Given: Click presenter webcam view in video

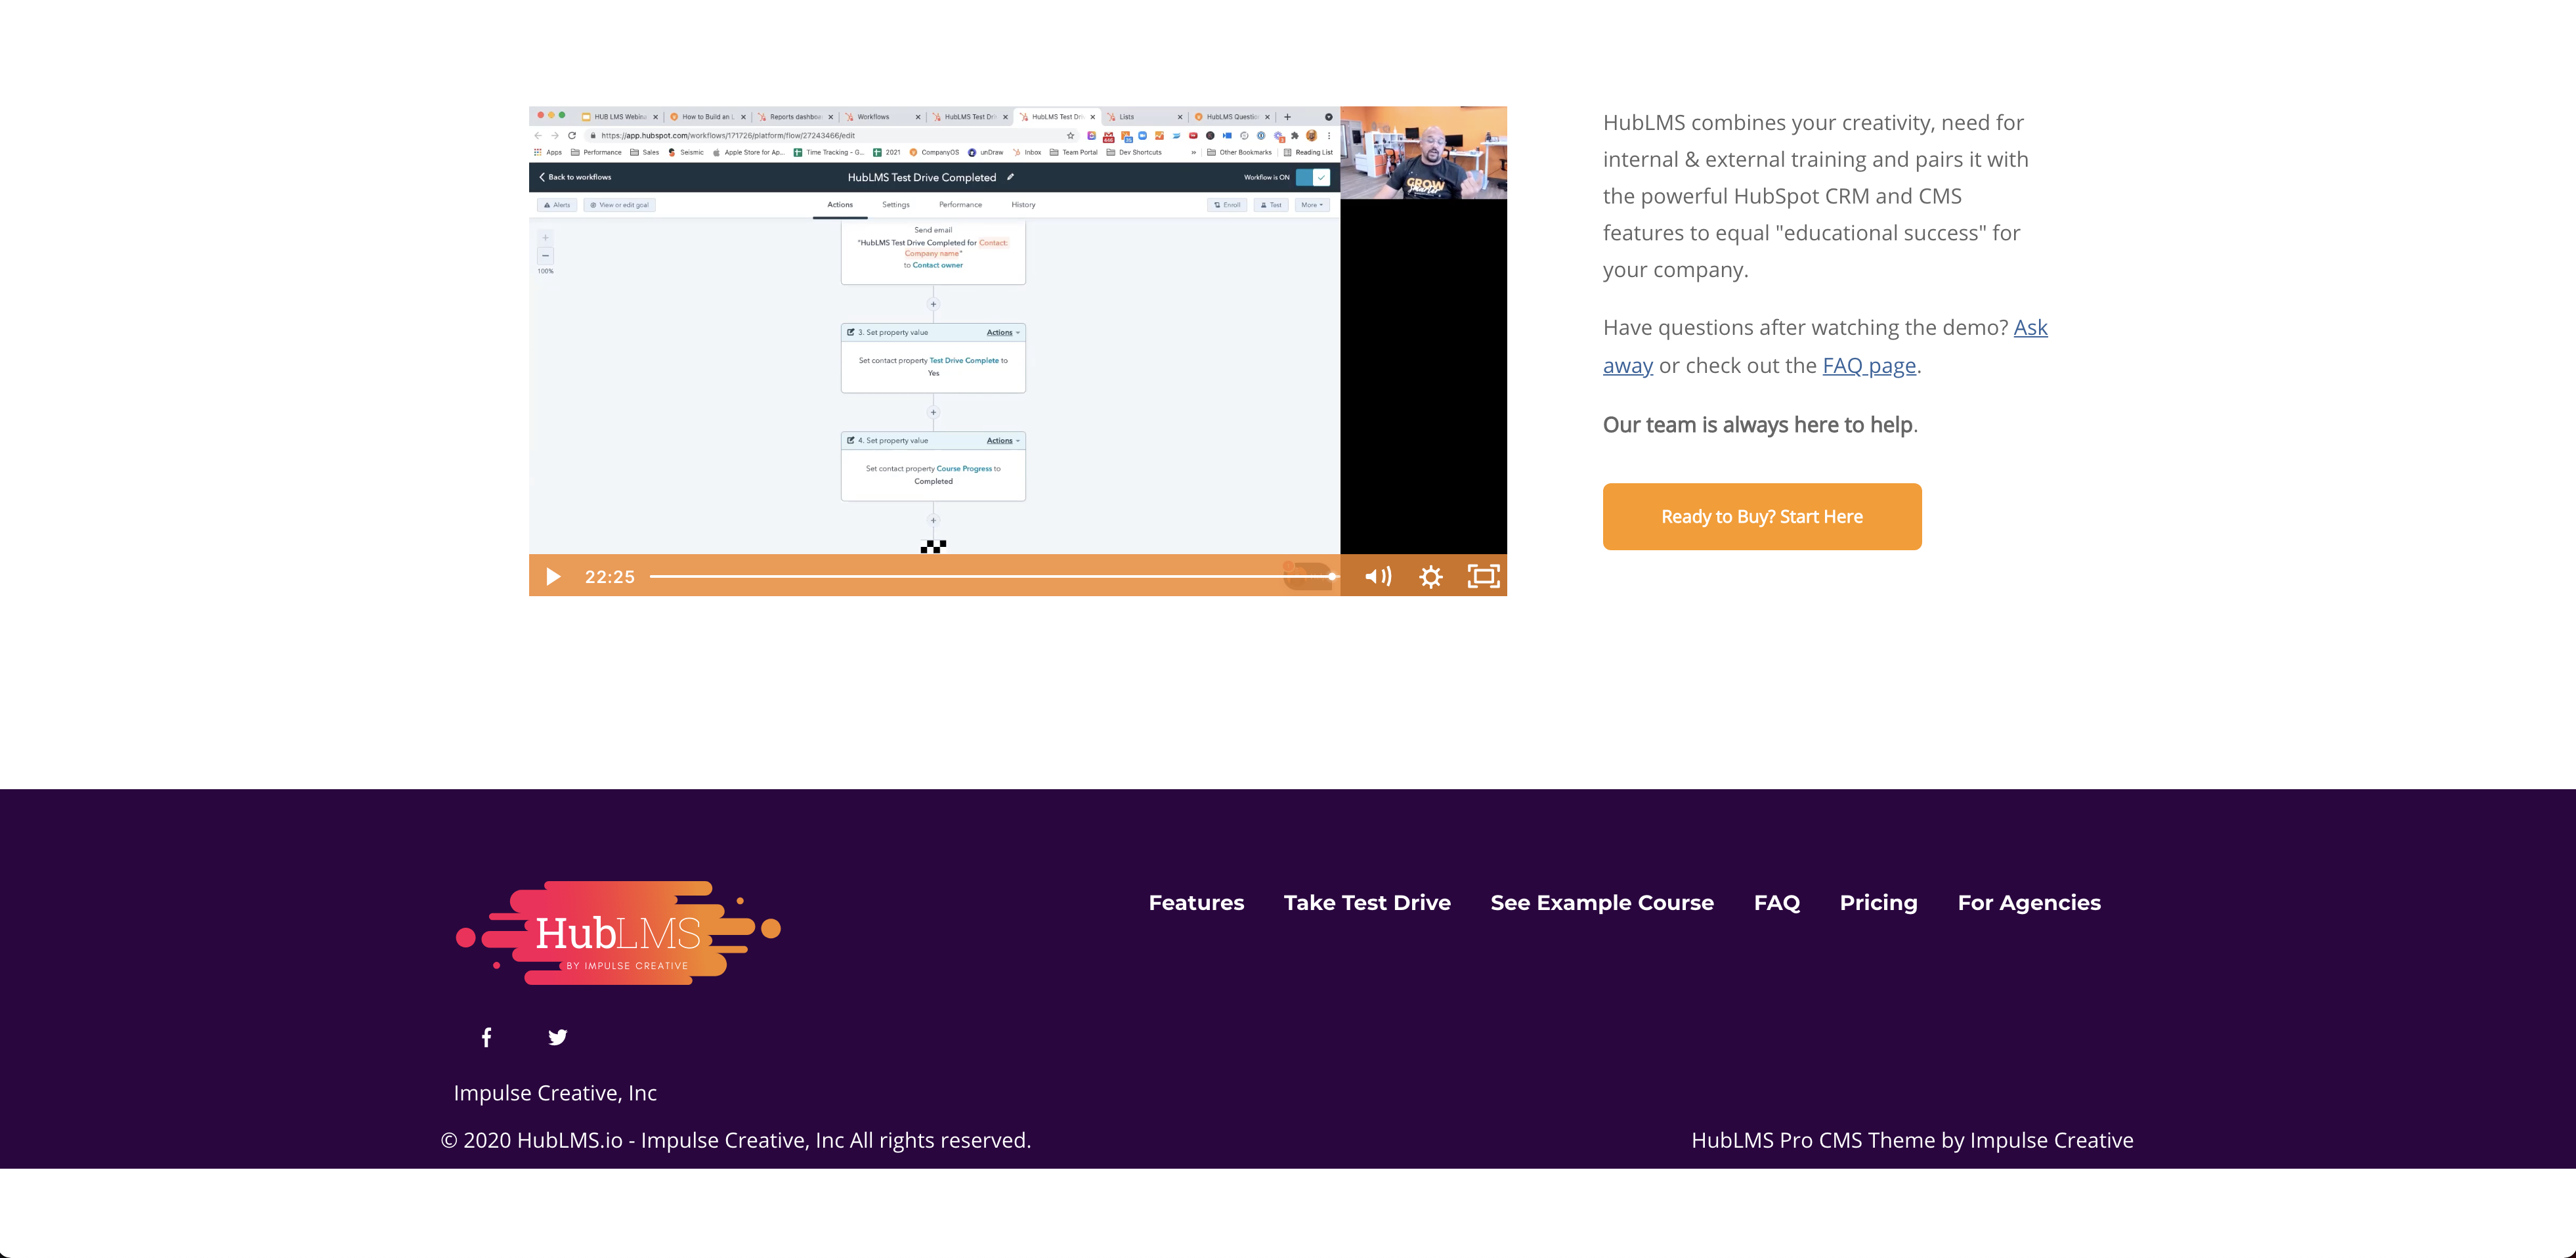Looking at the screenshot, I should click(x=1423, y=153).
